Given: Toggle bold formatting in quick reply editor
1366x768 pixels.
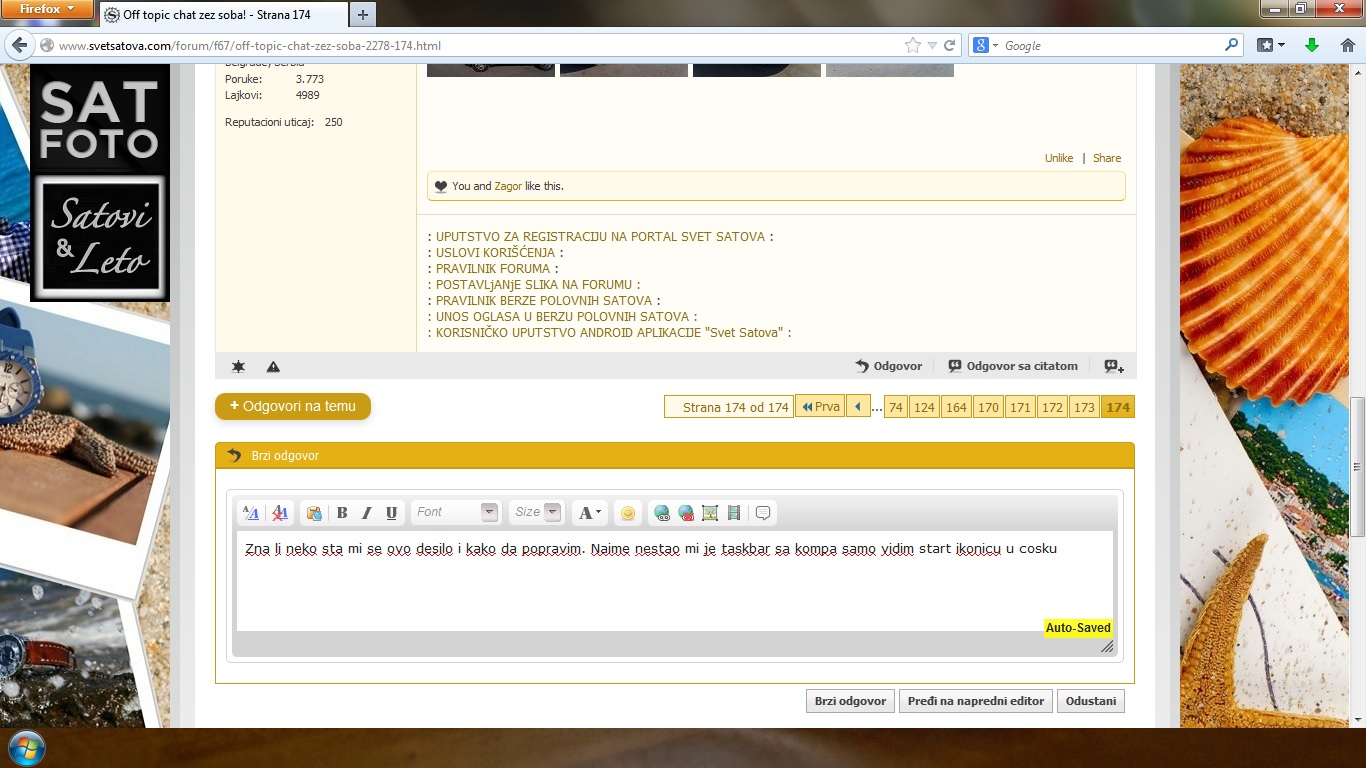Looking at the screenshot, I should click(342, 513).
